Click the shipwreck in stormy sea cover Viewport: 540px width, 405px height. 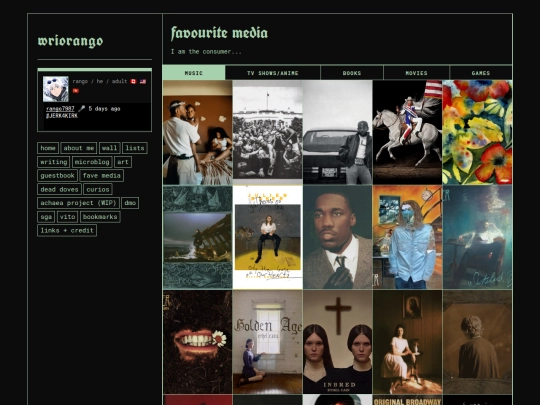point(198,237)
